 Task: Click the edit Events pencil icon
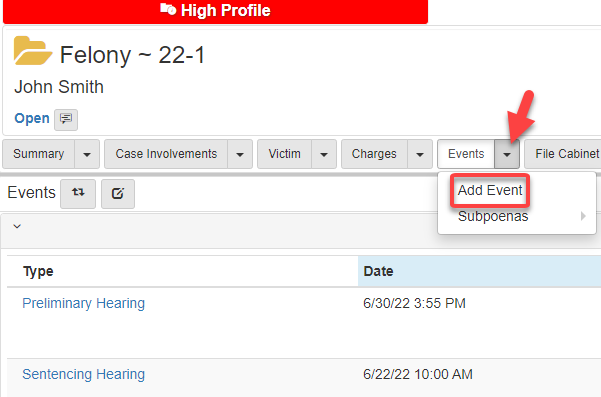pos(118,194)
